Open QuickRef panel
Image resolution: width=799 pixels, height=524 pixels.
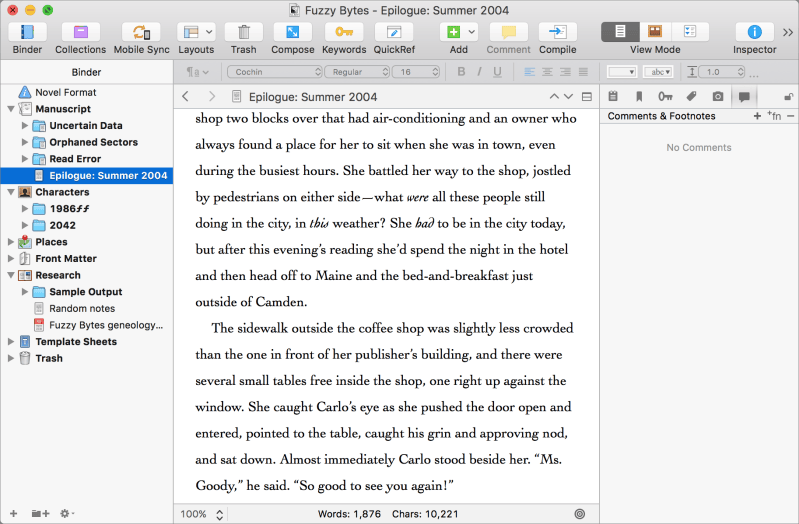click(x=394, y=32)
